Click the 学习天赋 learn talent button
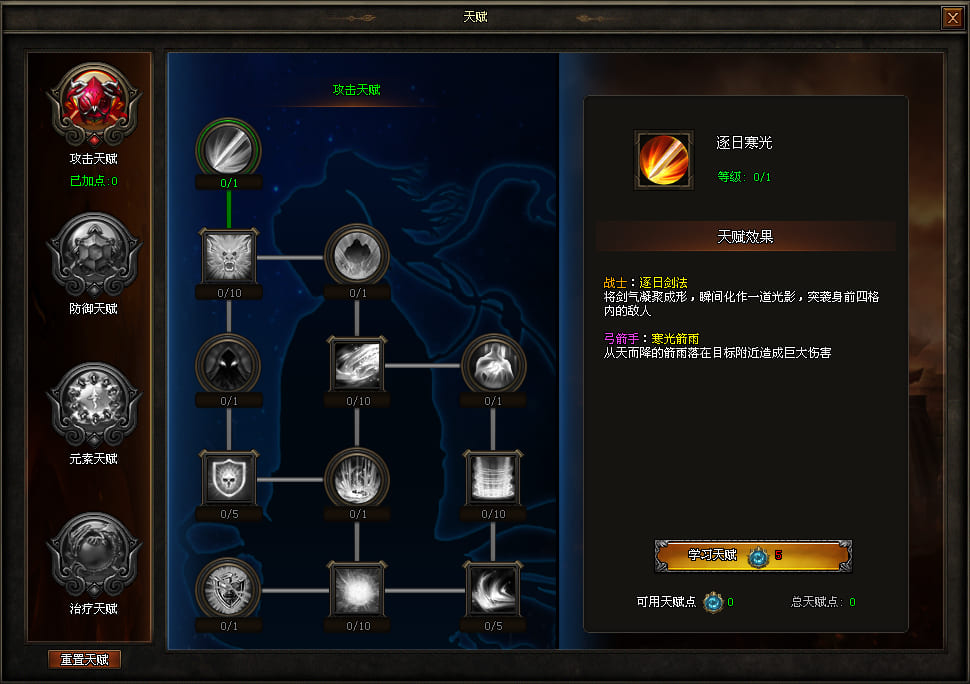 [753, 555]
